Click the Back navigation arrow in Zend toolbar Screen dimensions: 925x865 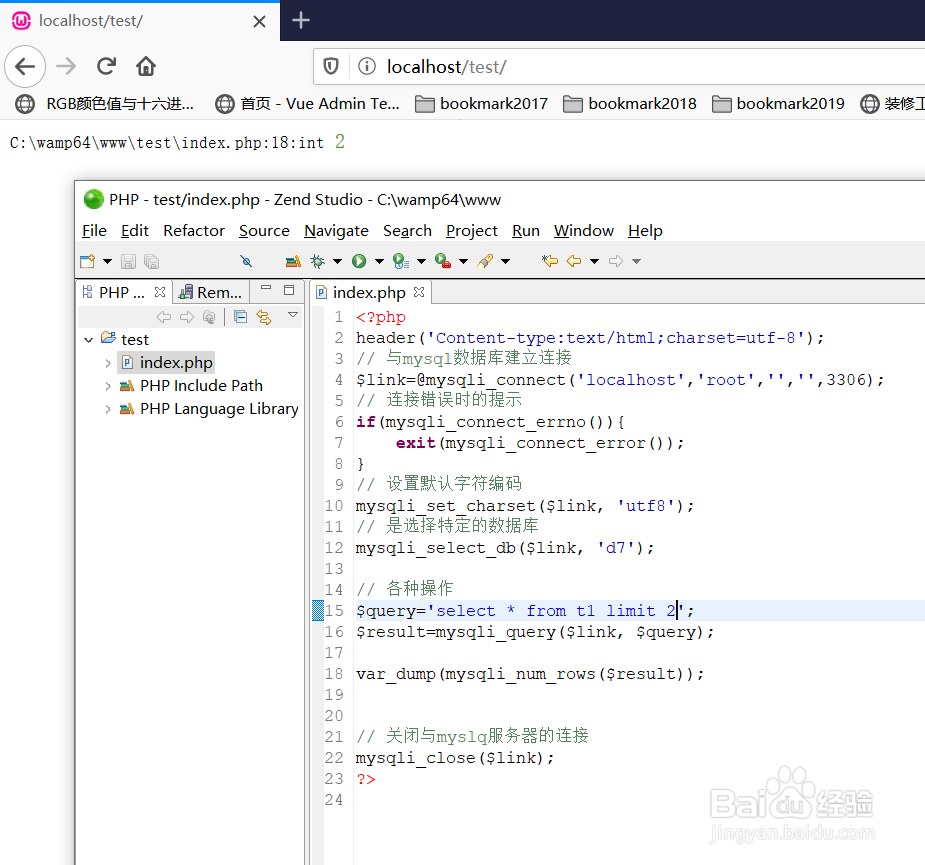click(x=574, y=261)
